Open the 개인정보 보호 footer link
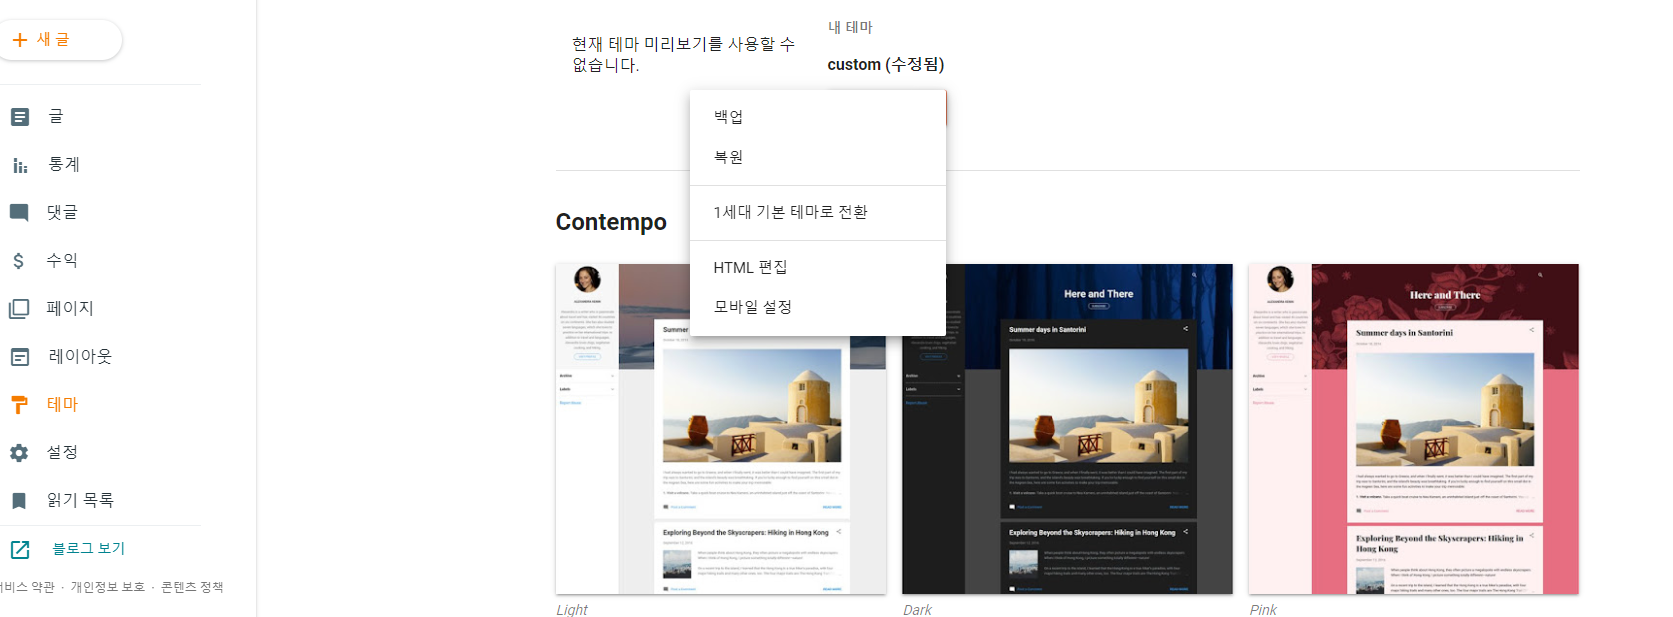Image resolution: width=1673 pixels, height=617 pixels. coord(108,587)
